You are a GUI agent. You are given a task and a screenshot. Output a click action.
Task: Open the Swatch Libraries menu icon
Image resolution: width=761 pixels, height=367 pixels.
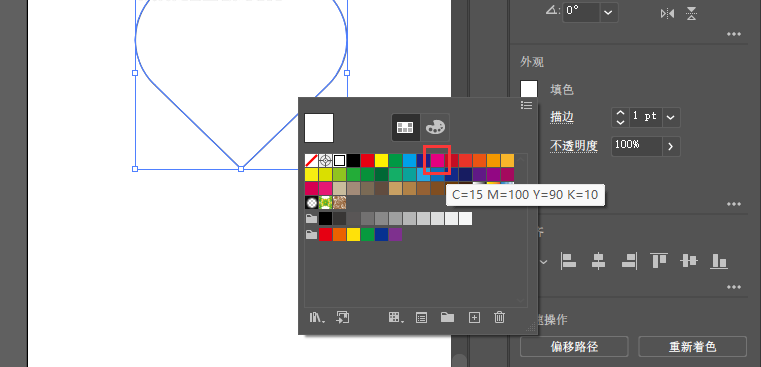pyautogui.click(x=316, y=317)
